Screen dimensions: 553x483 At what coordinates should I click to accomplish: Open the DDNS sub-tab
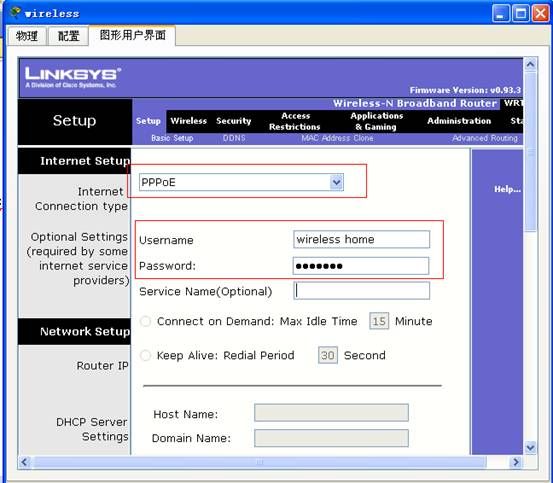(x=234, y=138)
